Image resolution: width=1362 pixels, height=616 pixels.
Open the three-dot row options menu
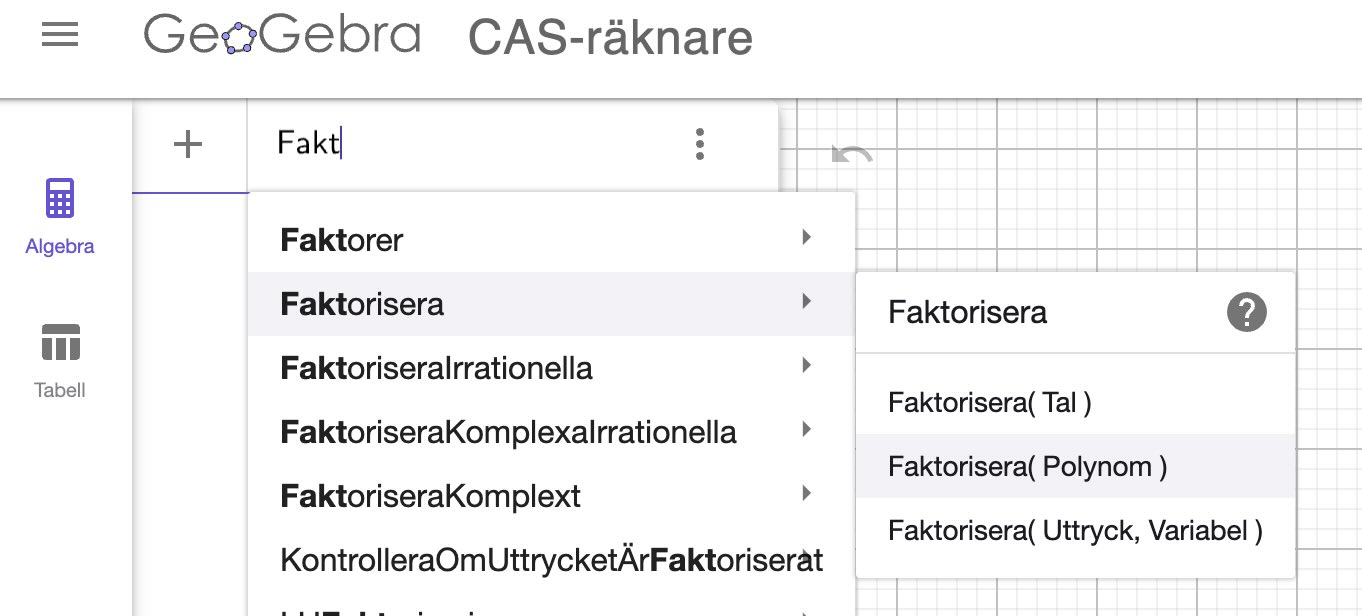click(699, 144)
